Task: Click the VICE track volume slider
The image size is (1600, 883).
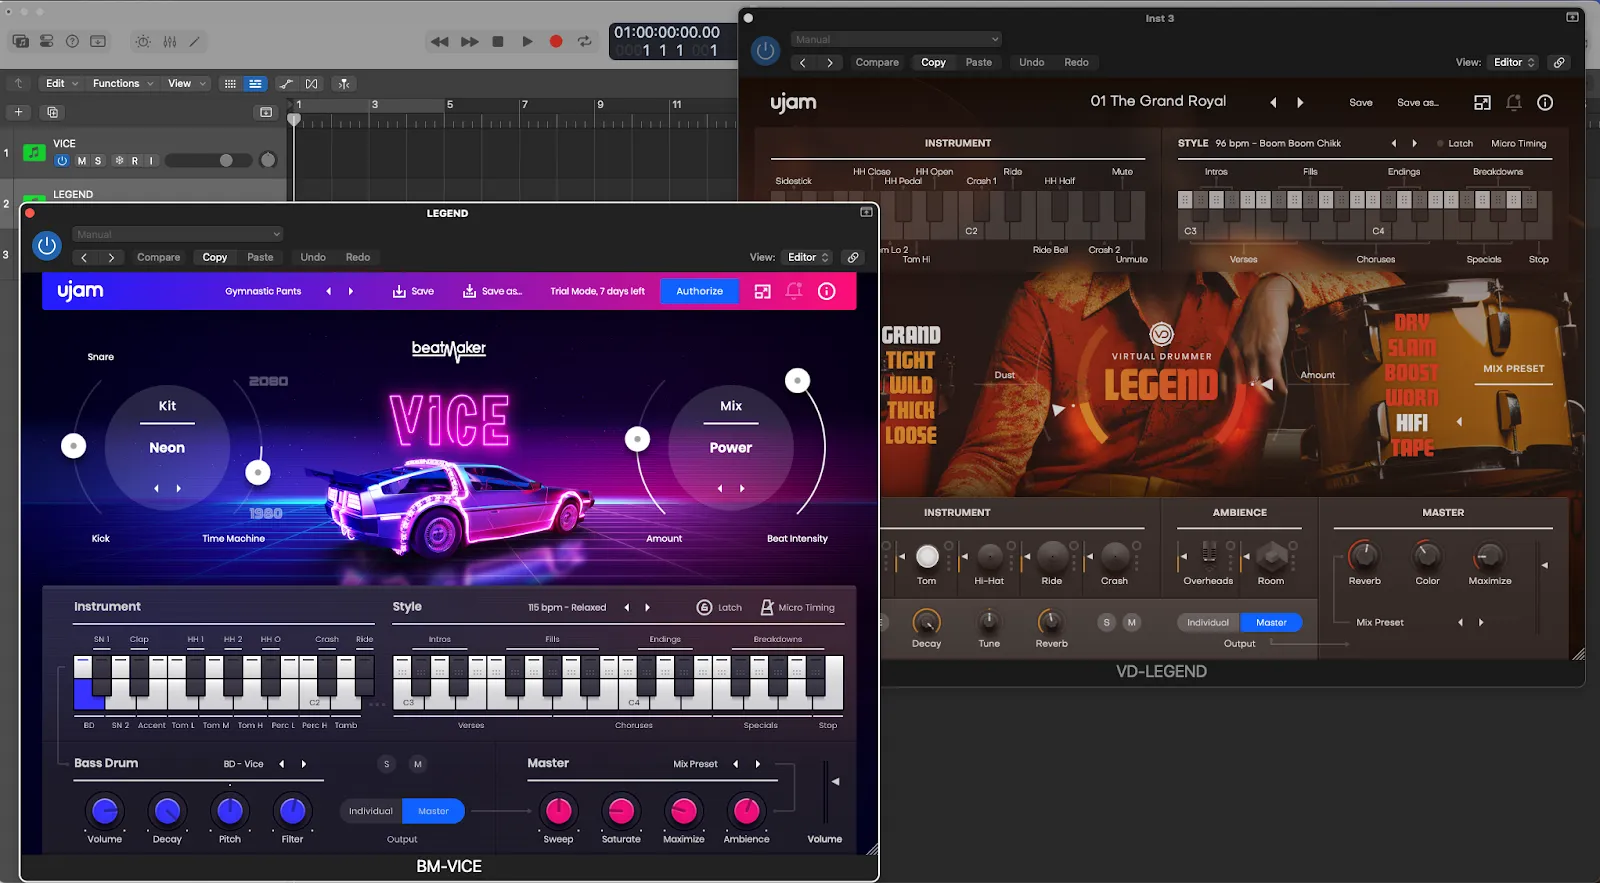Action: point(209,160)
